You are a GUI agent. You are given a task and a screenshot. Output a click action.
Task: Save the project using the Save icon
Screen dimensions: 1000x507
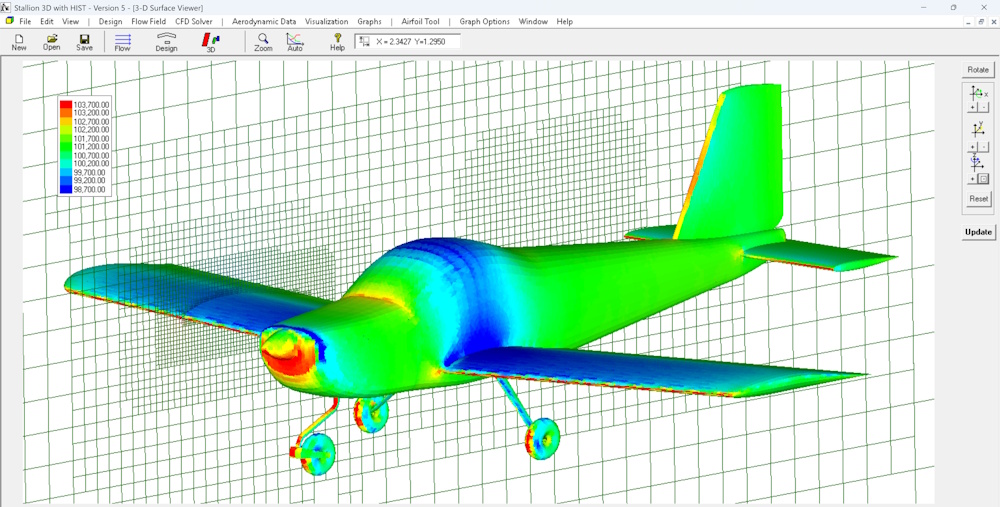tap(84, 42)
